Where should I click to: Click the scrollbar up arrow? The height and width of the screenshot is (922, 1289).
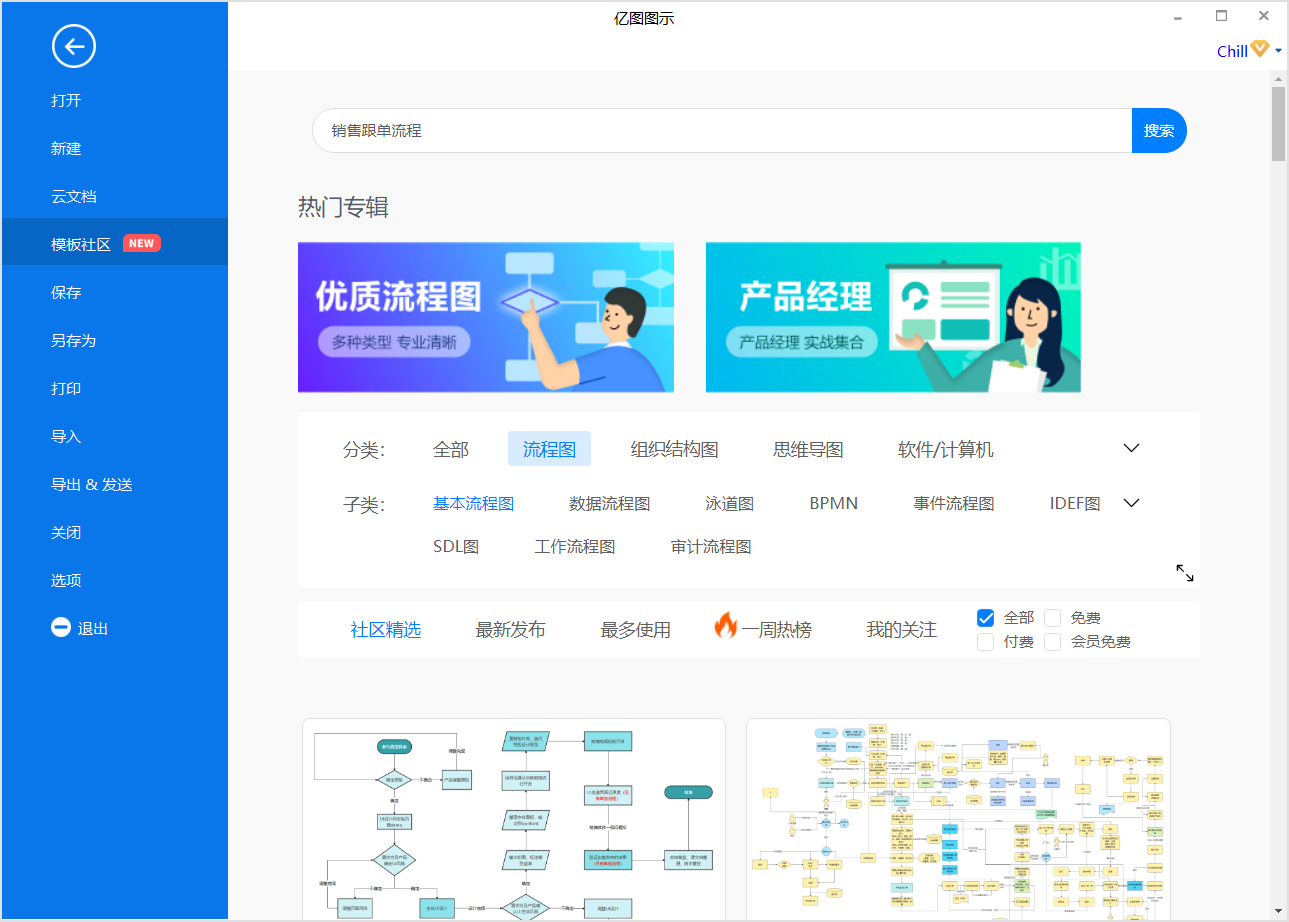[1278, 78]
